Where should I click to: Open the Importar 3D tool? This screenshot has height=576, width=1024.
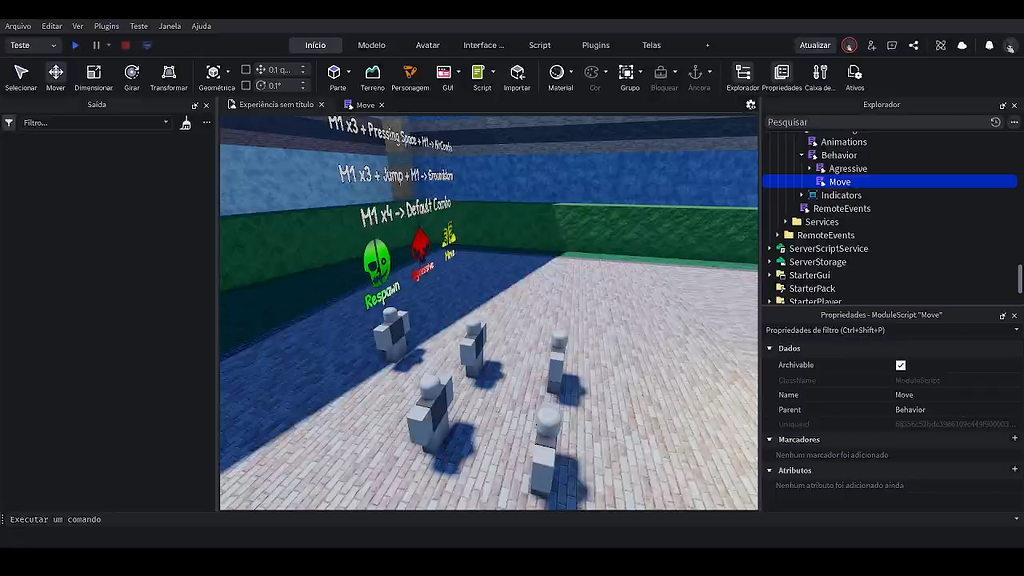tap(517, 76)
